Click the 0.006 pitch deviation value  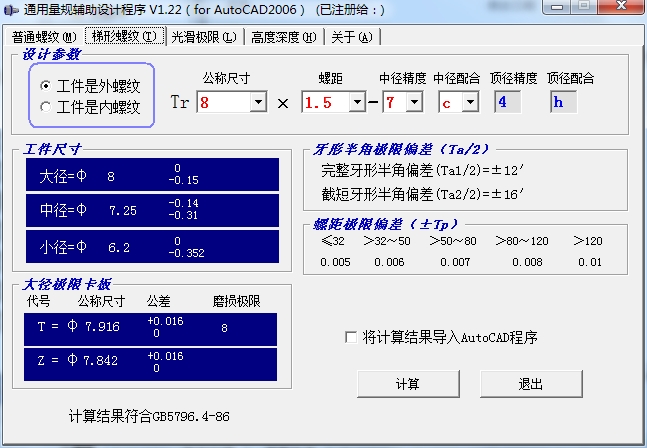click(x=389, y=262)
